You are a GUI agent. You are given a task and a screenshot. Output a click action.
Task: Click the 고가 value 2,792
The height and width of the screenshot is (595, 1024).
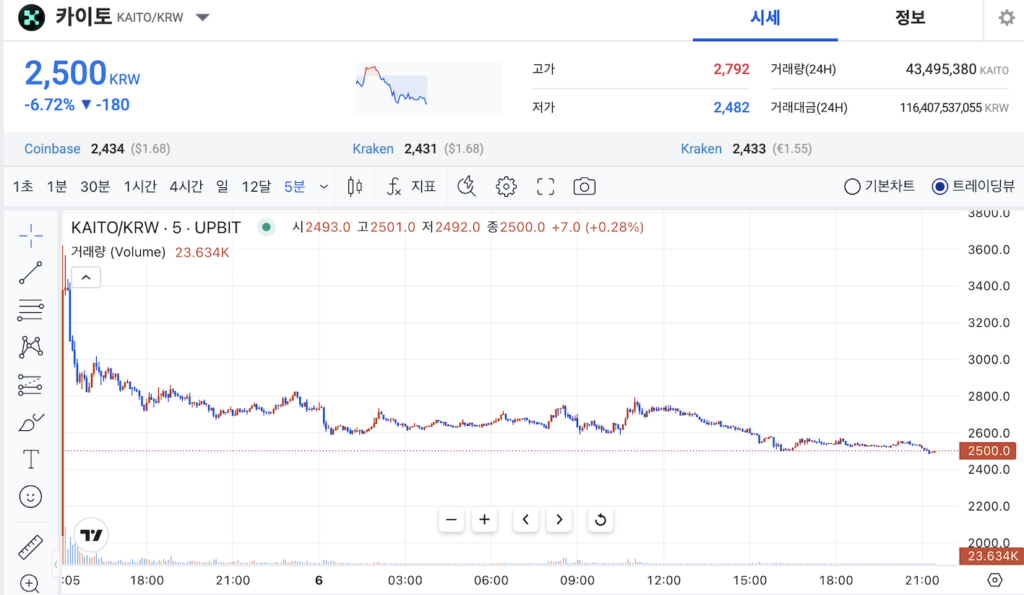[731, 69]
